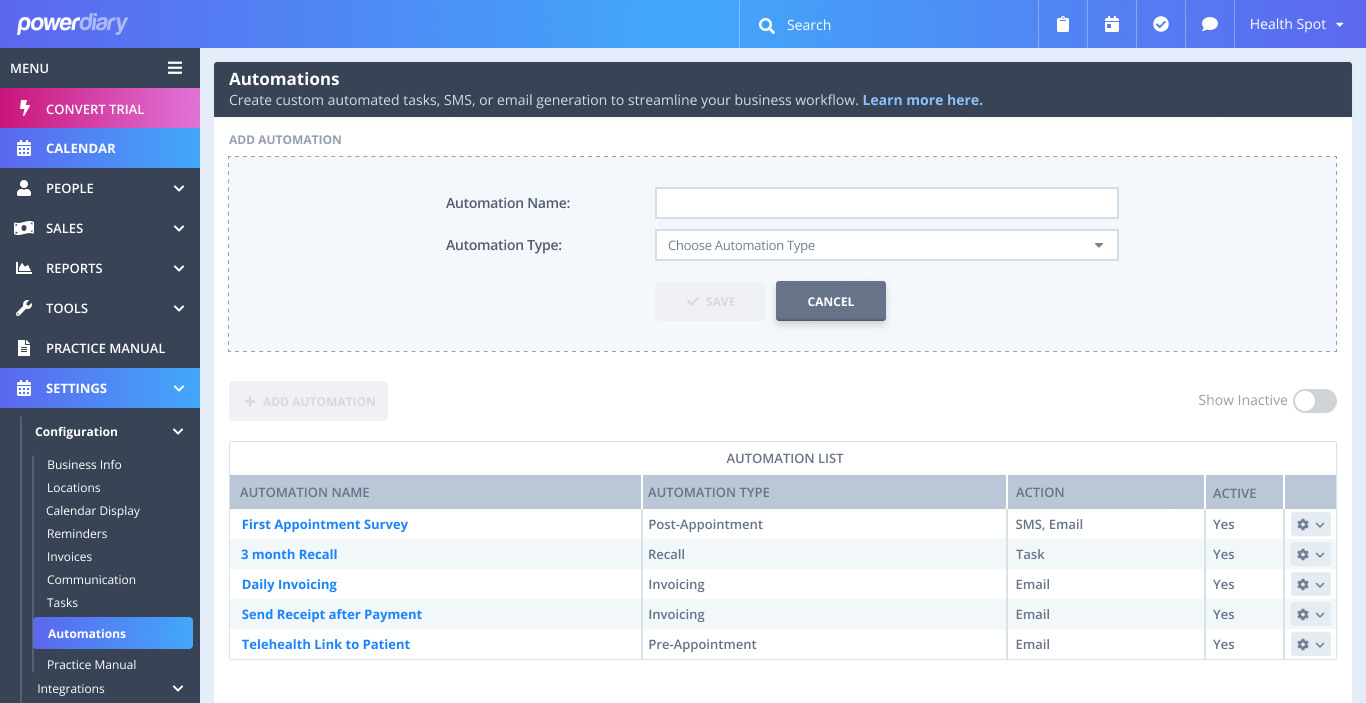Follow the Learn more here link
Screen dimensions: 1366x703
922,100
